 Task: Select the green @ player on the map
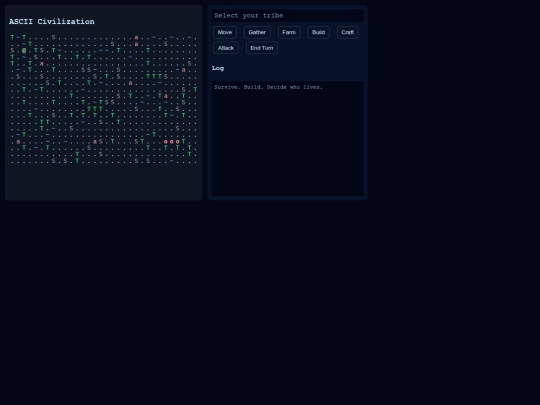pyautogui.click(x=24, y=51)
